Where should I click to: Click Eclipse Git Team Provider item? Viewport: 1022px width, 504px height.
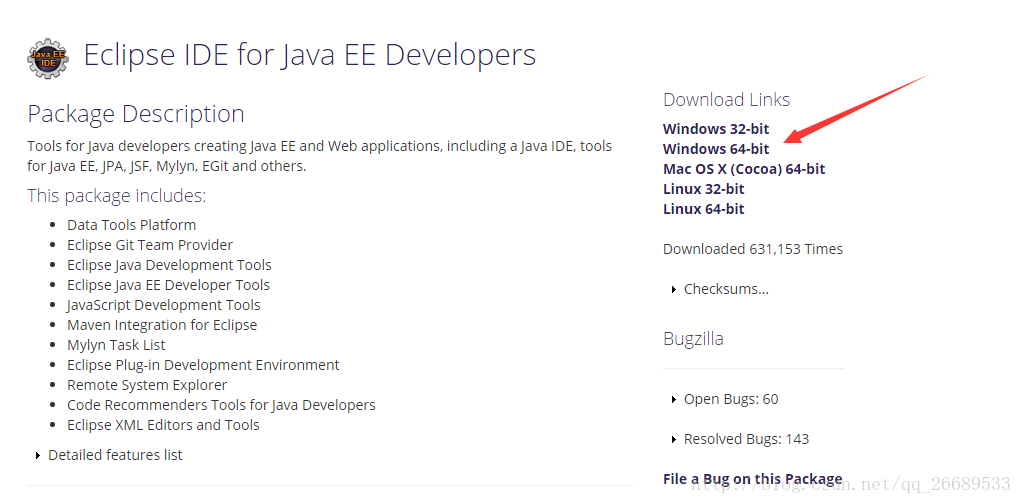pos(150,245)
